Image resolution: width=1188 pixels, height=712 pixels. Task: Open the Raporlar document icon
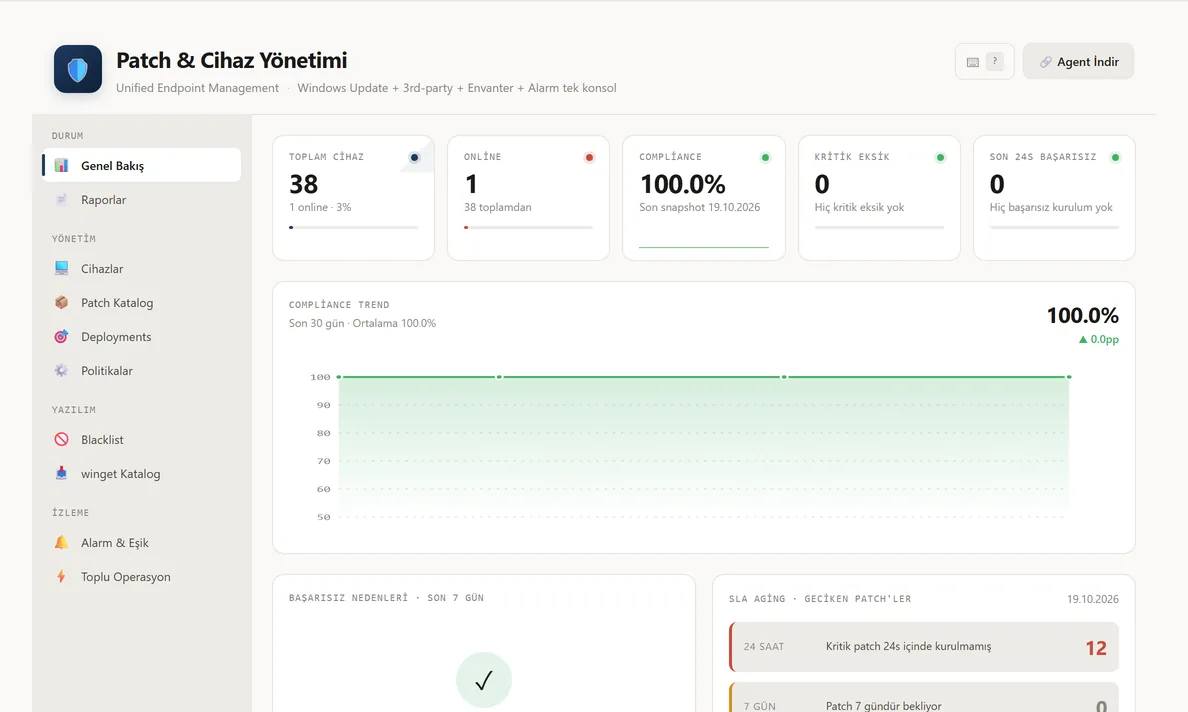(61, 199)
